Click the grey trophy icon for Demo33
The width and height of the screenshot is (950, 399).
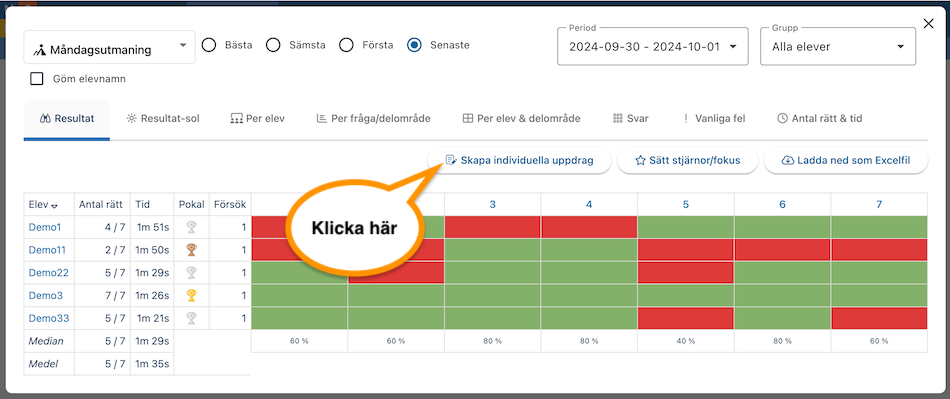tap(191, 318)
